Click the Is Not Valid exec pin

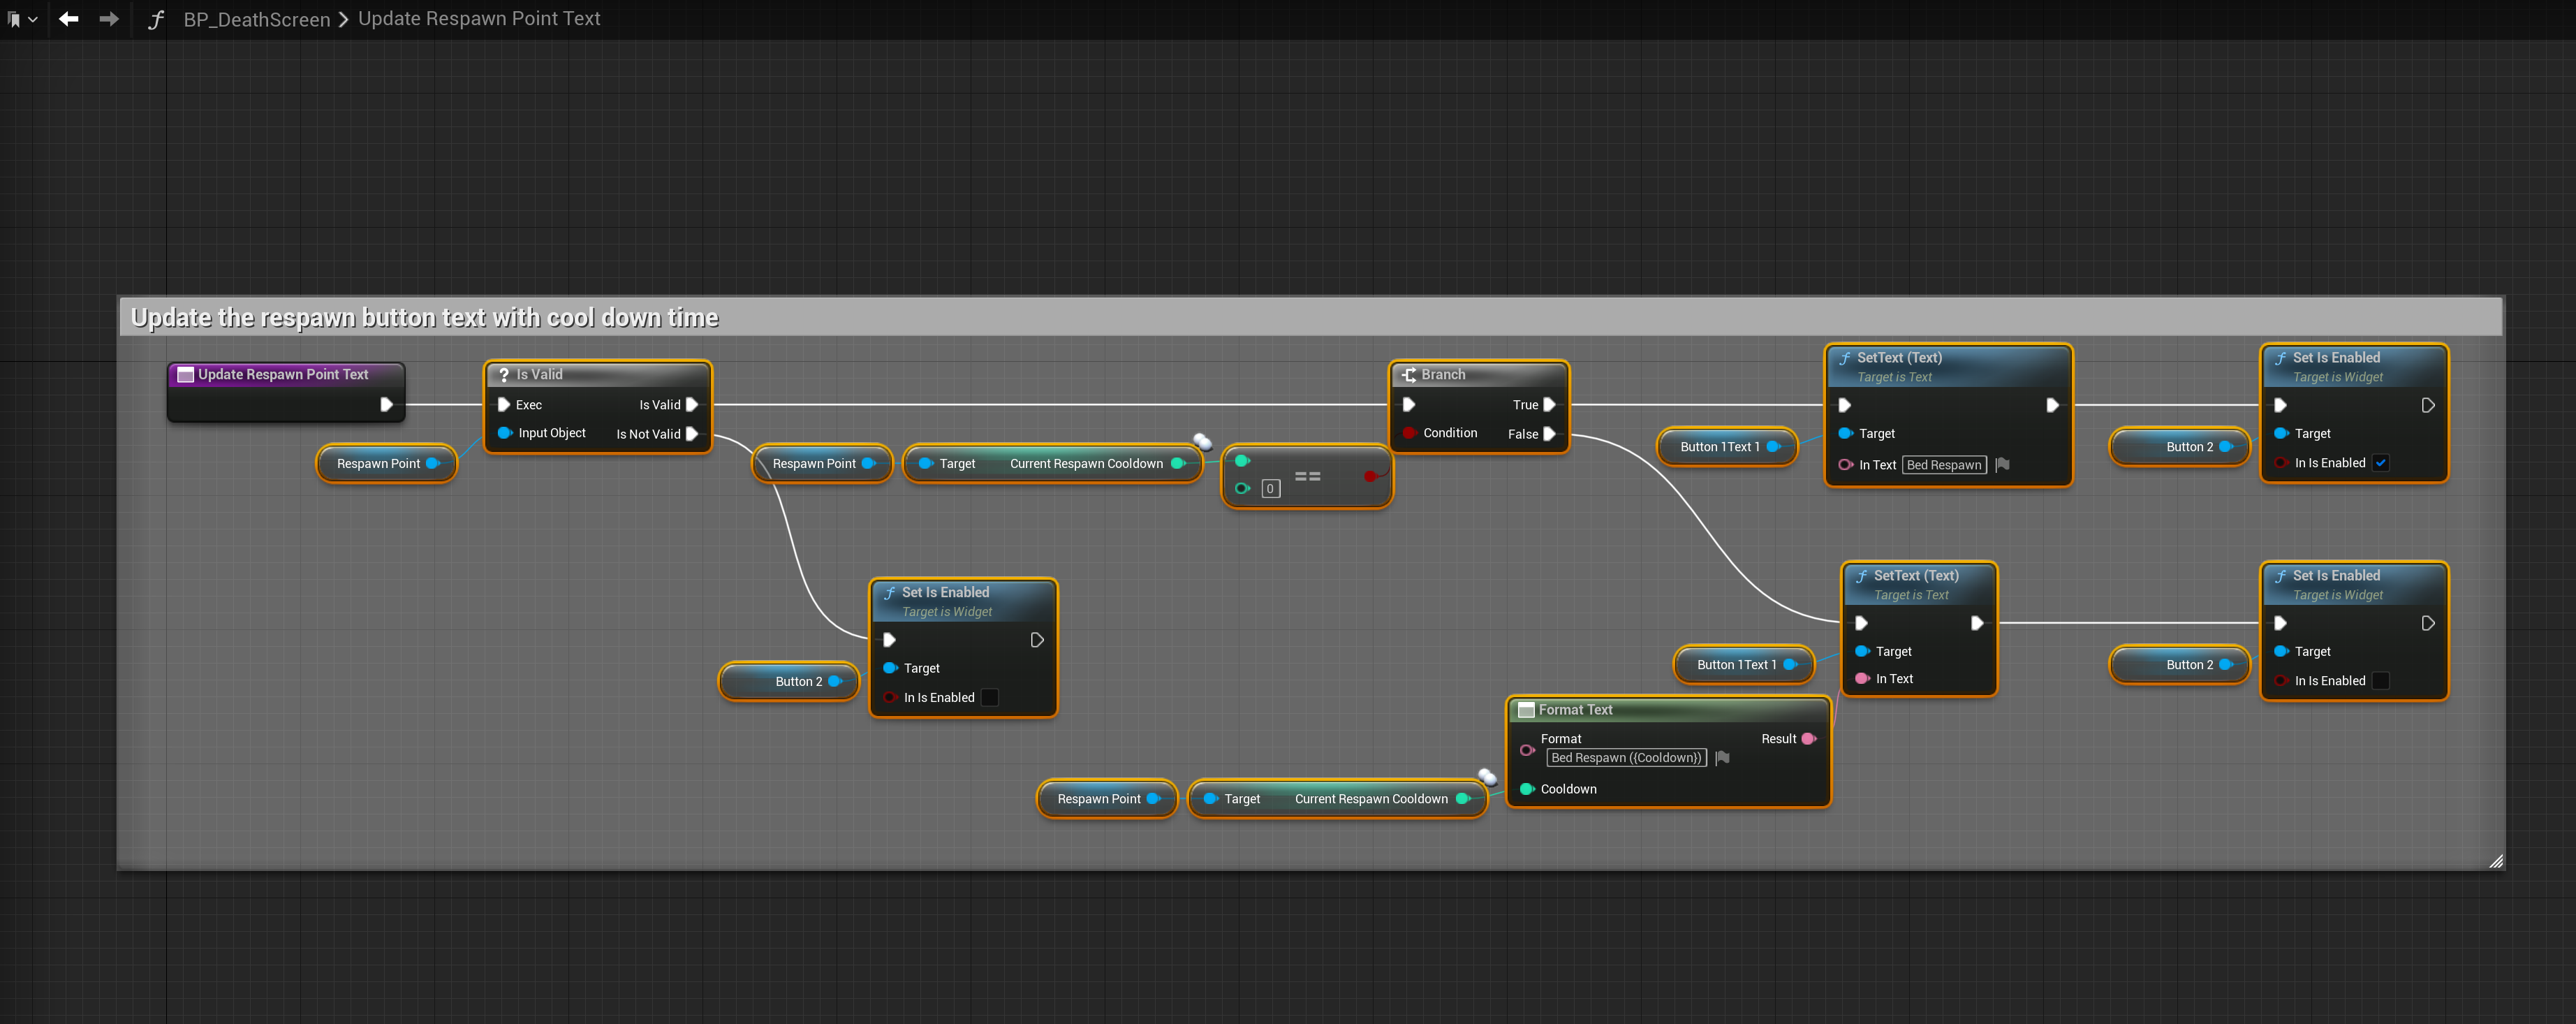coord(692,434)
